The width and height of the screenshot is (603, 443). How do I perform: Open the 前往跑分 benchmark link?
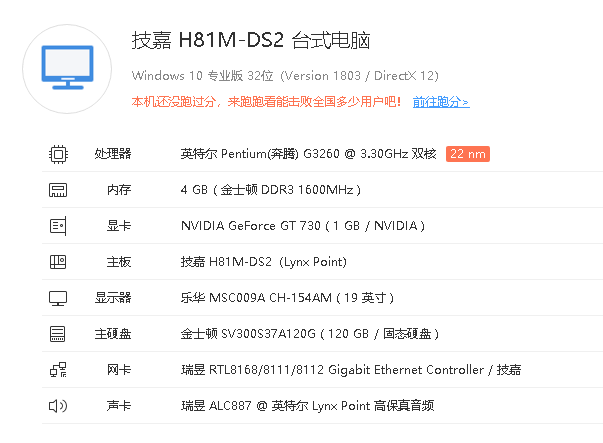[x=441, y=102]
